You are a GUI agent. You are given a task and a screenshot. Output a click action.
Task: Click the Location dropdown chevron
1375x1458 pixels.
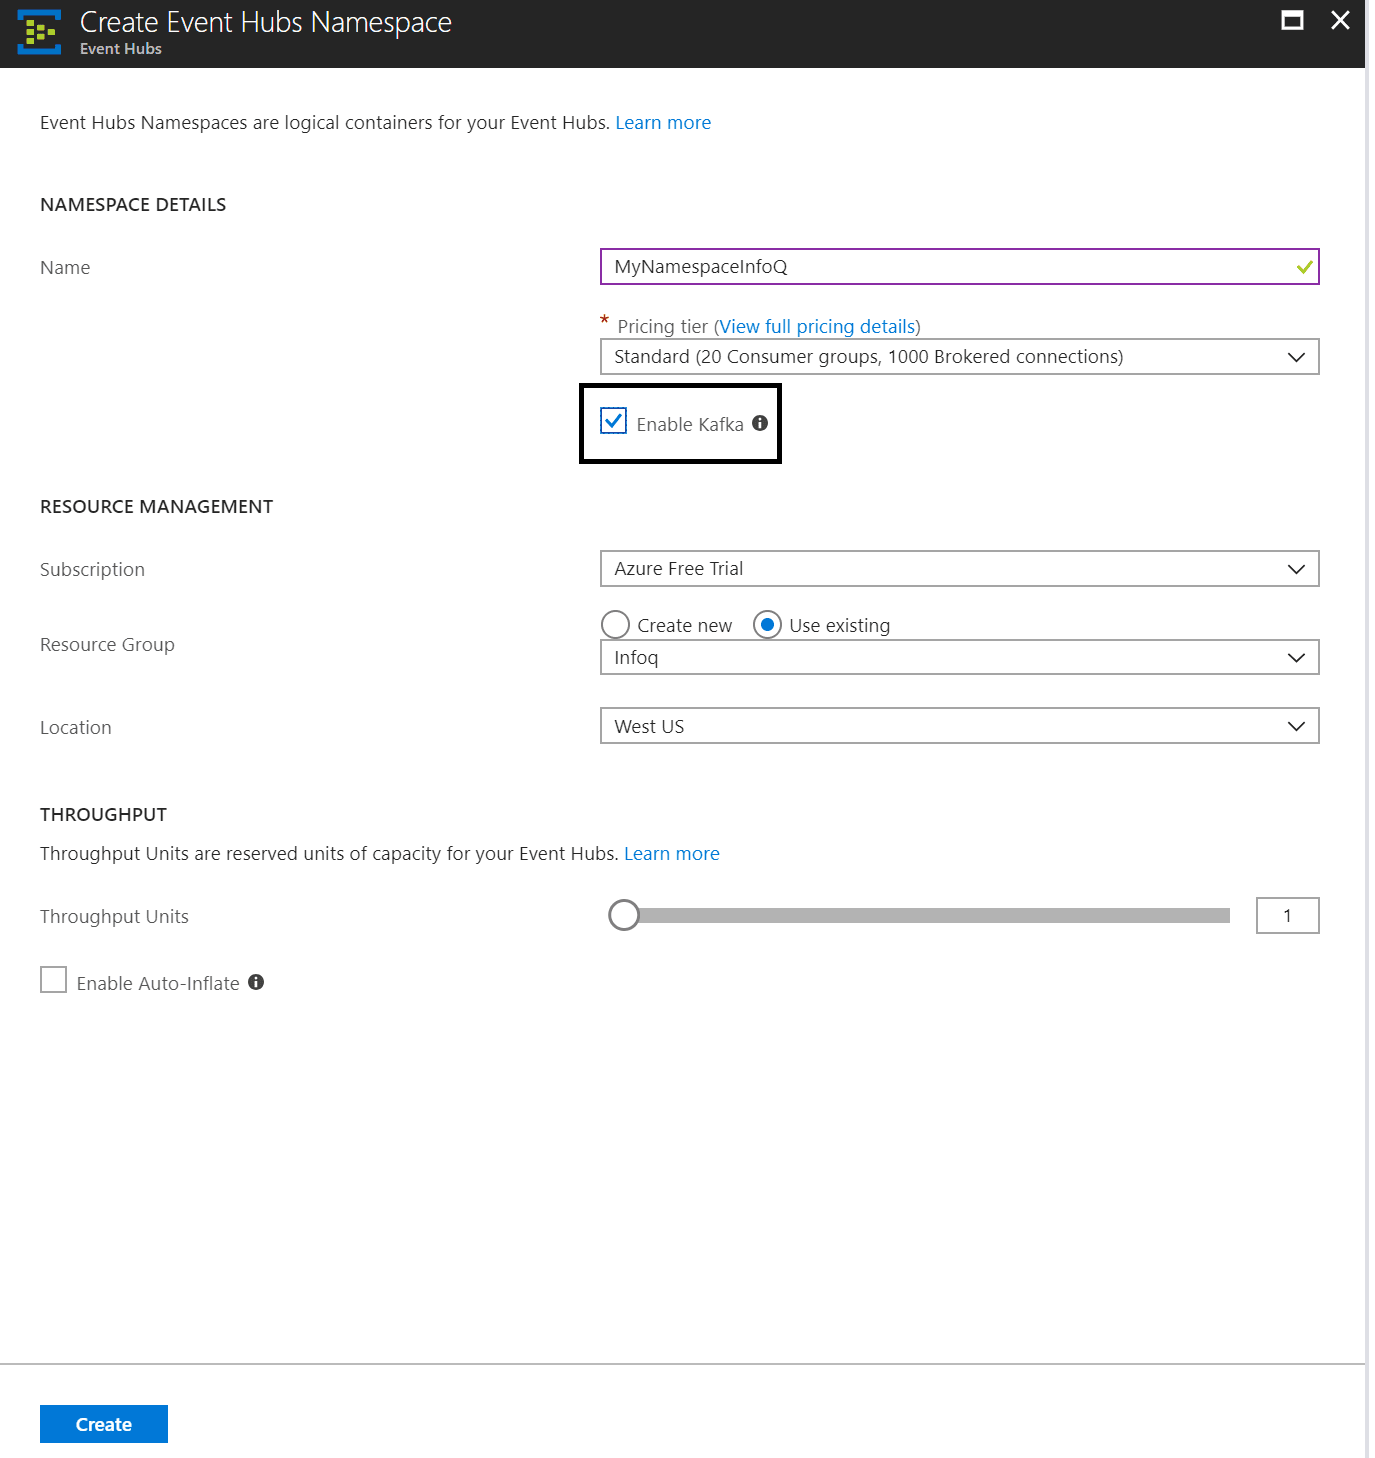pyautogui.click(x=1296, y=726)
